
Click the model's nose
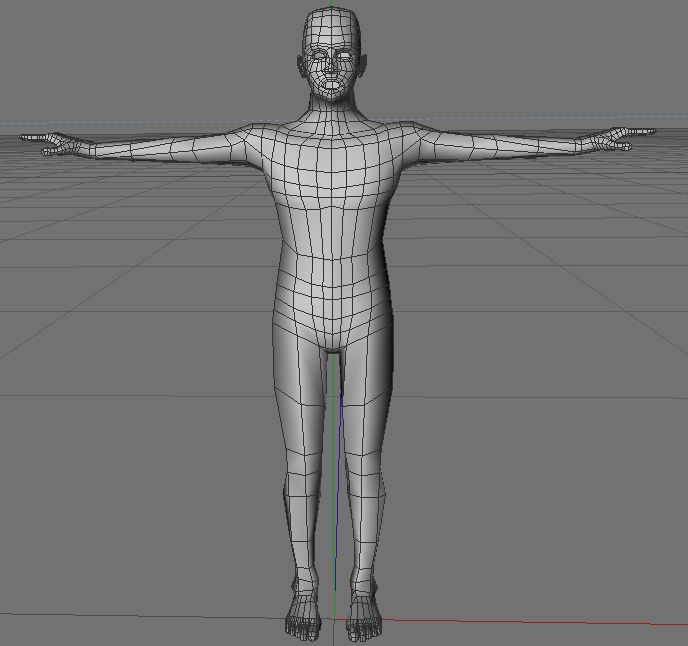tap(331, 67)
